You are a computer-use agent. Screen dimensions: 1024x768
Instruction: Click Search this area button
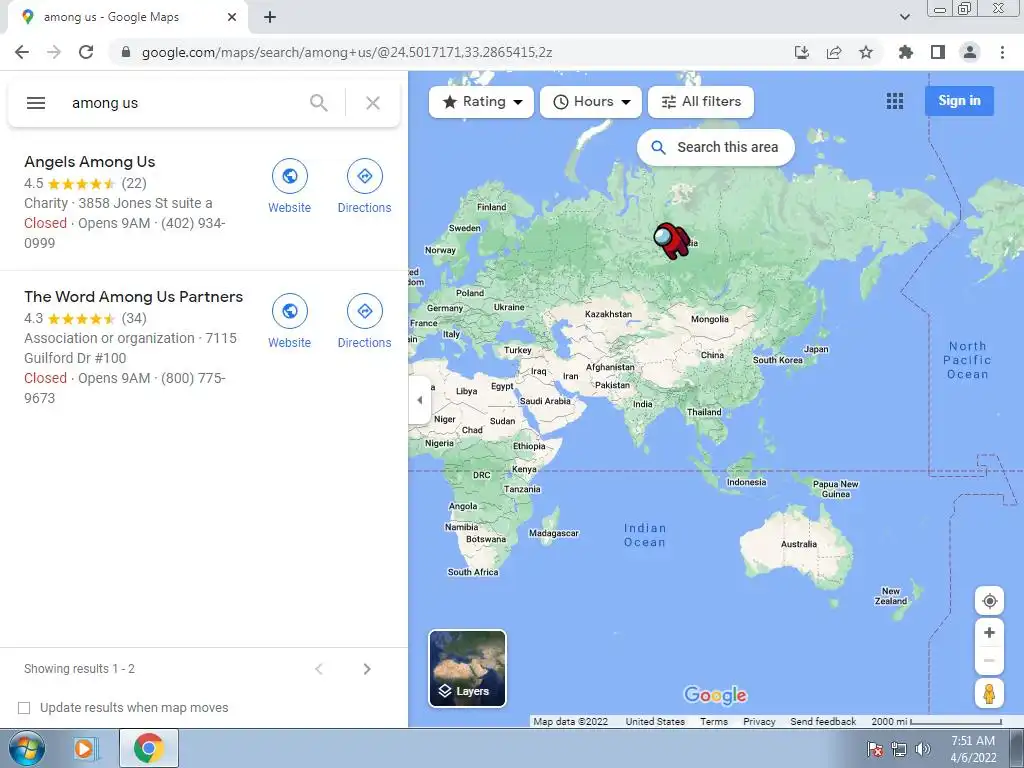click(x=716, y=148)
